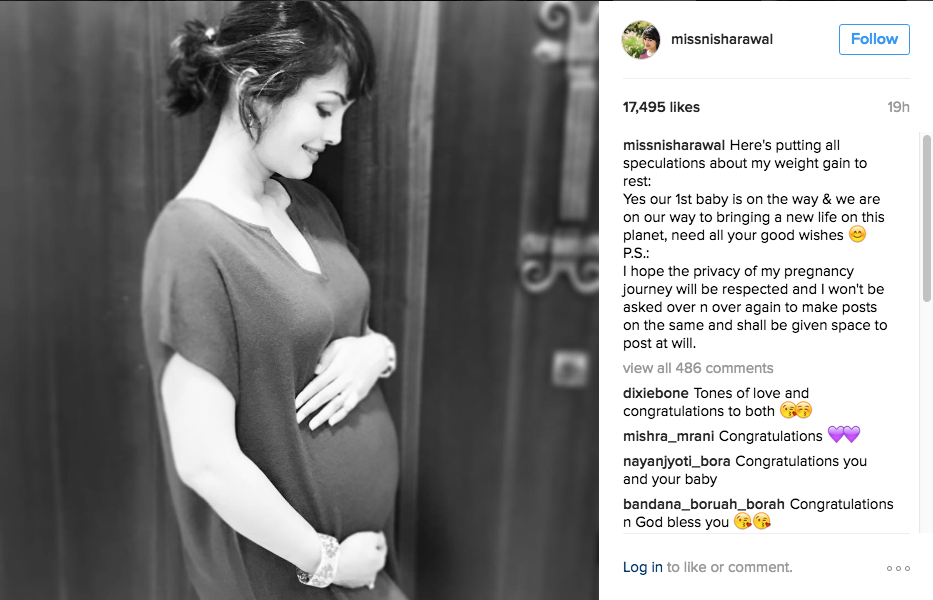933x600 pixels.
Task: Open missnisharawal username in post header
Action: (x=722, y=39)
